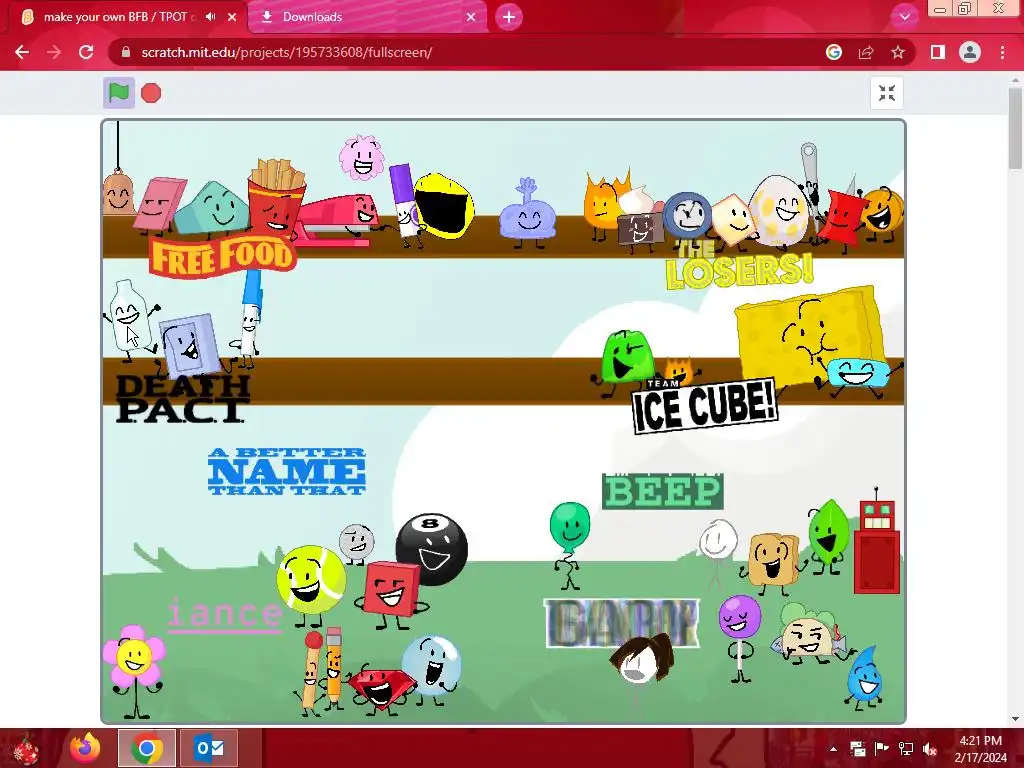Open Firefox from the taskbar
This screenshot has height=768, width=1024.
click(x=86, y=748)
